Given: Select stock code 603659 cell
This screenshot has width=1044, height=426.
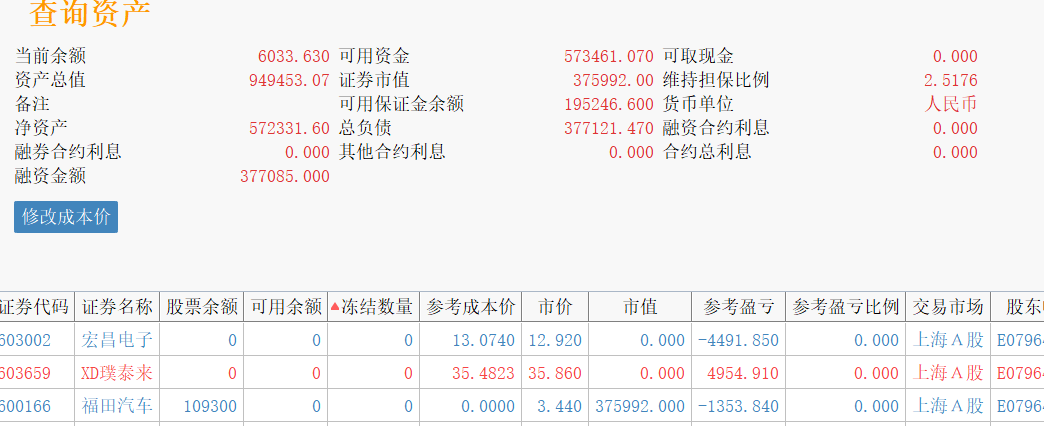Looking at the screenshot, I should pyautogui.click(x=35, y=373).
